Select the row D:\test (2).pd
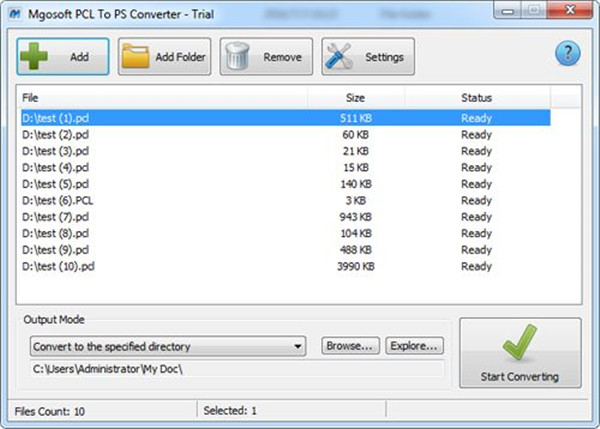600x429 pixels. [x=286, y=134]
